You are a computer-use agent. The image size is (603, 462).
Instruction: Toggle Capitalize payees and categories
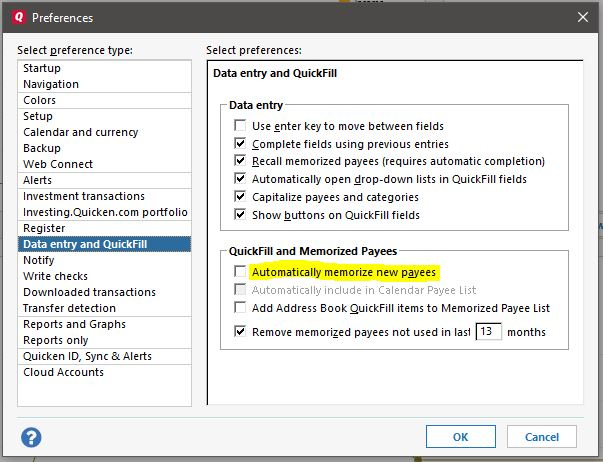(x=240, y=197)
